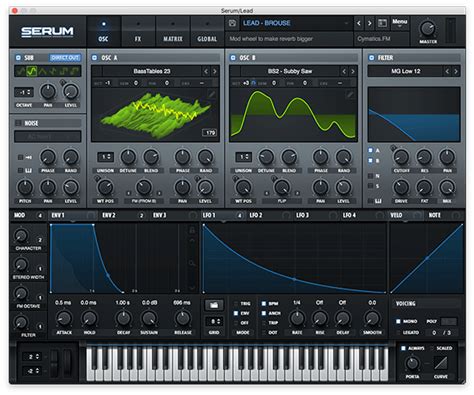Open OSC A wavetable editor pencil
Screen dimensions: 474x395
[211, 94]
